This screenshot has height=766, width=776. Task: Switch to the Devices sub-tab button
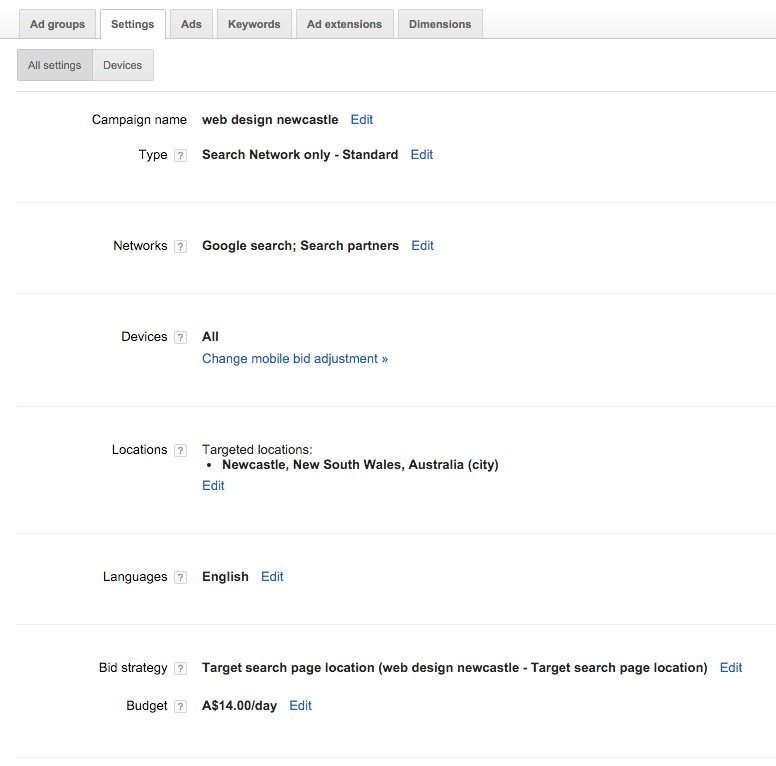pyautogui.click(x=123, y=65)
